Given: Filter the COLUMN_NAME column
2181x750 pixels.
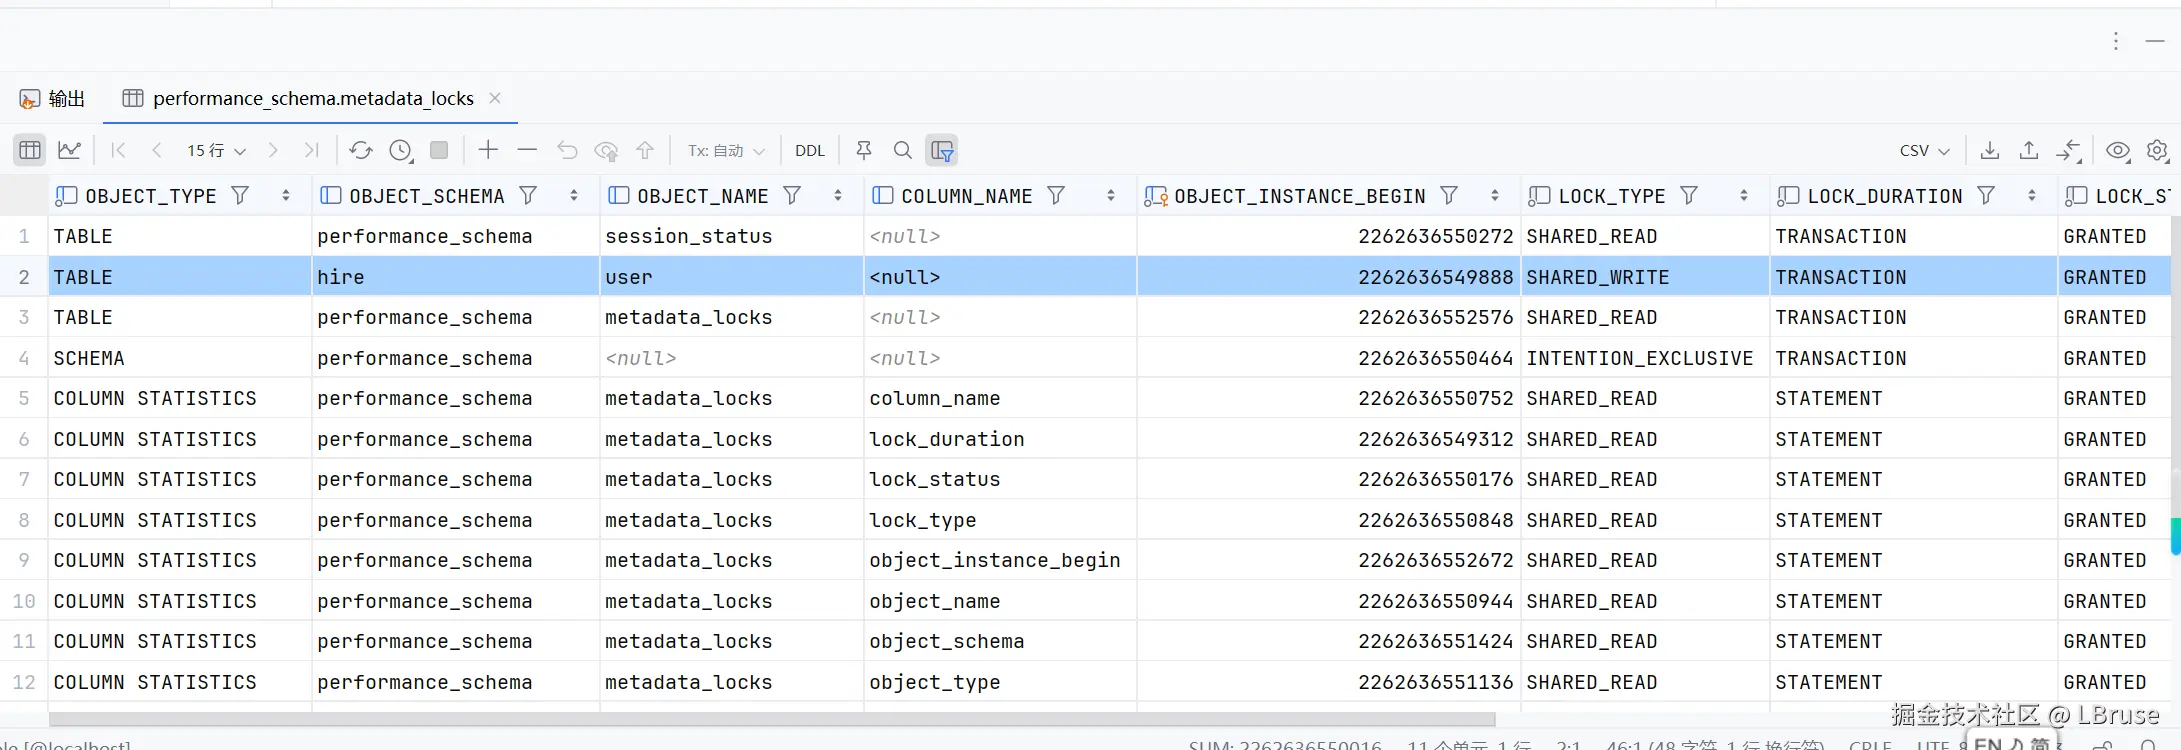Looking at the screenshot, I should [1056, 196].
